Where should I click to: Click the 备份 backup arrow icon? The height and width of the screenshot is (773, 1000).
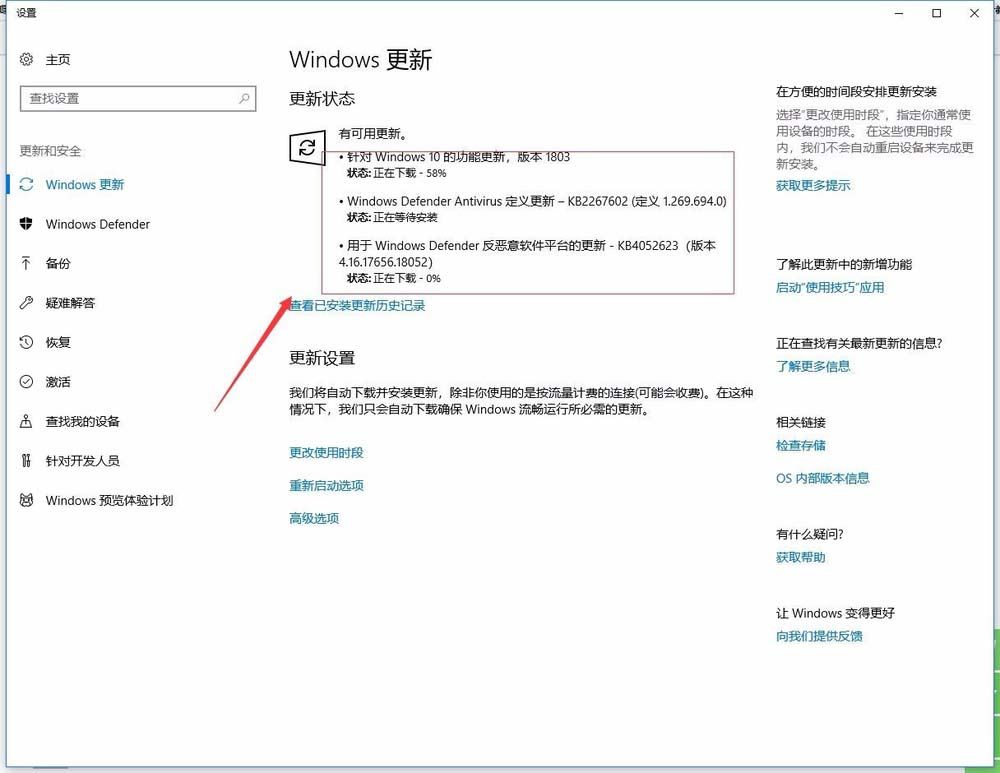(x=27, y=263)
